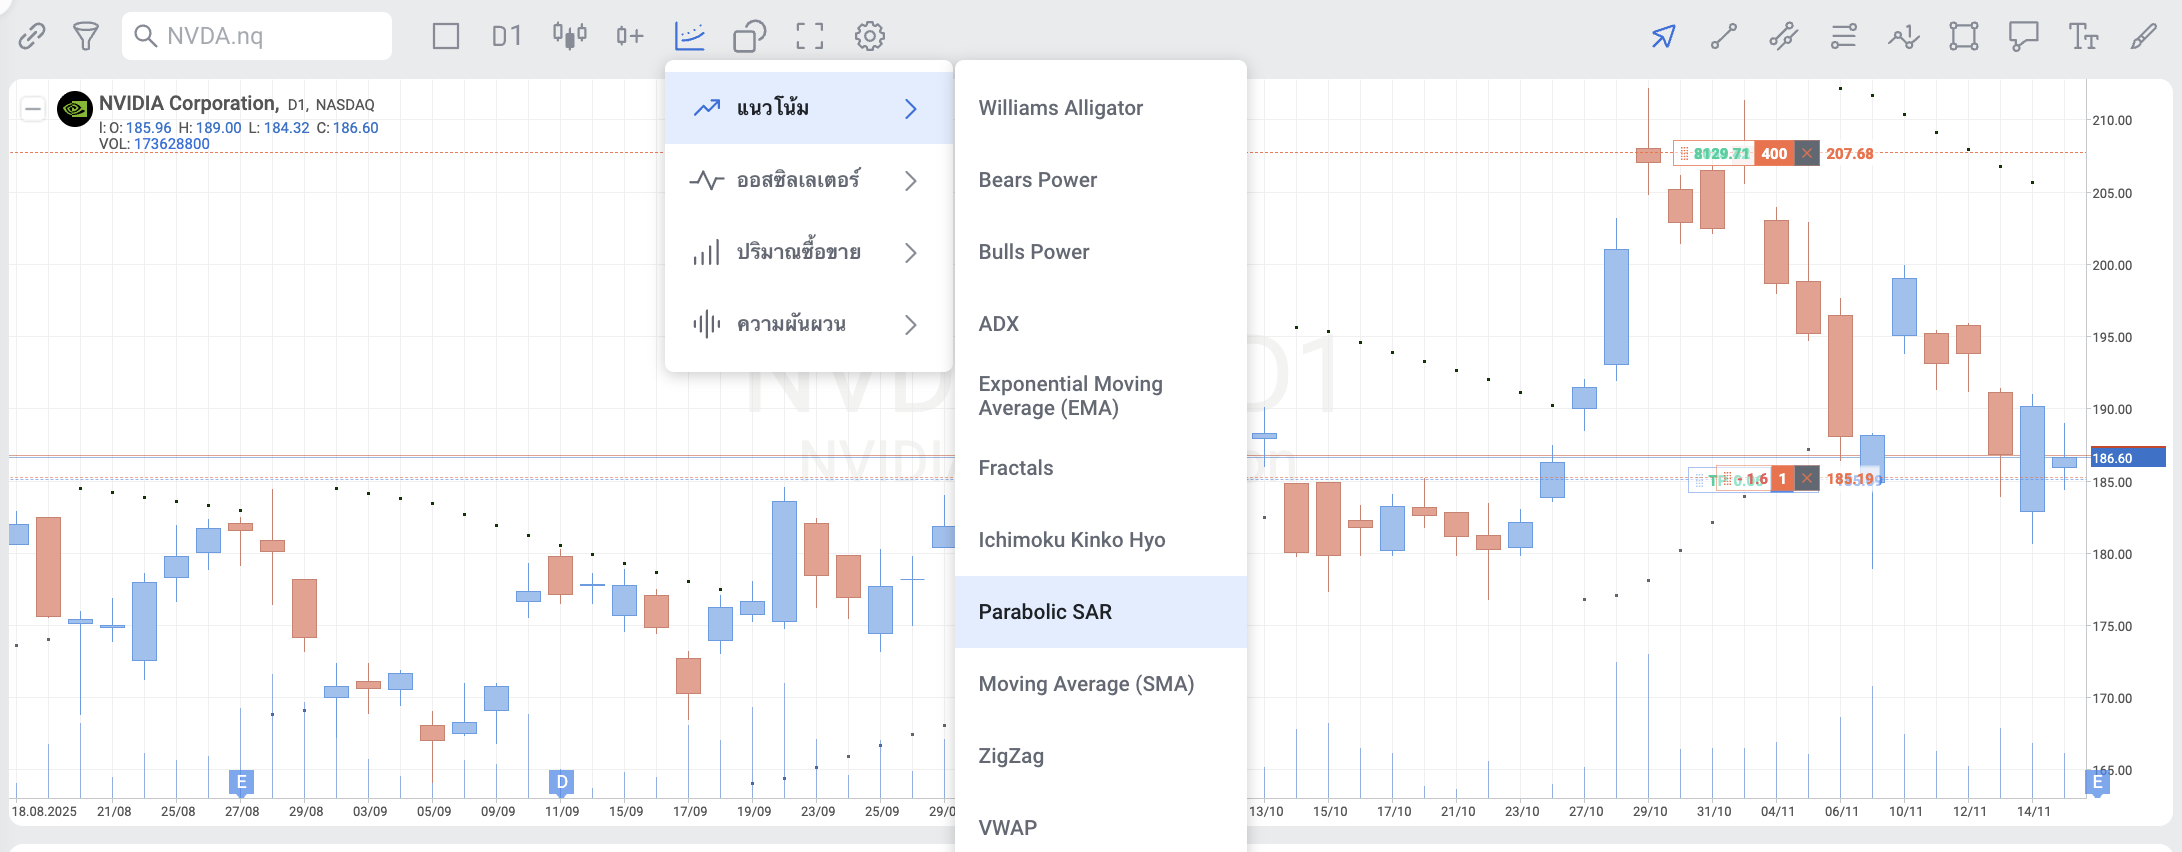This screenshot has height=852, width=2182.
Task: Select the text label tool
Action: (x=2084, y=37)
